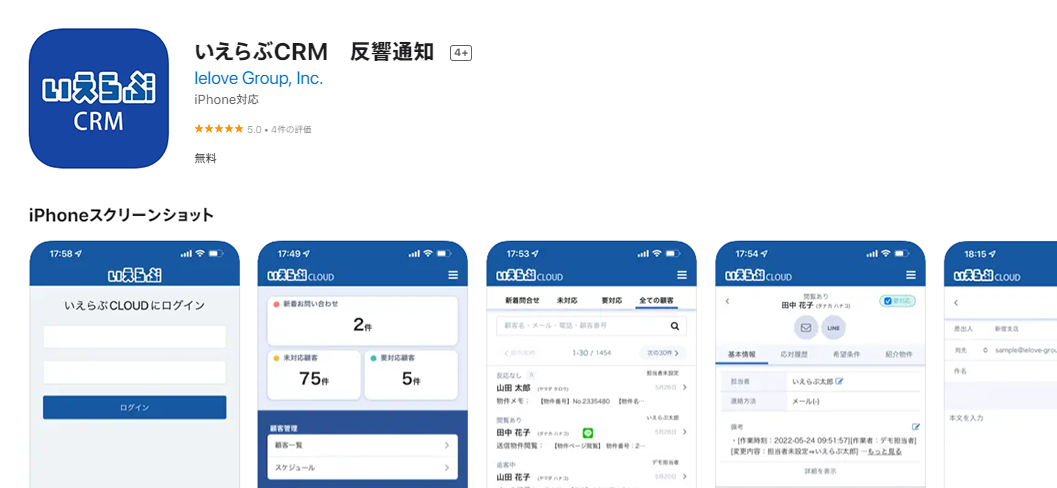Click the orange five-star rating
This screenshot has width=1057, height=488.
(x=218, y=129)
